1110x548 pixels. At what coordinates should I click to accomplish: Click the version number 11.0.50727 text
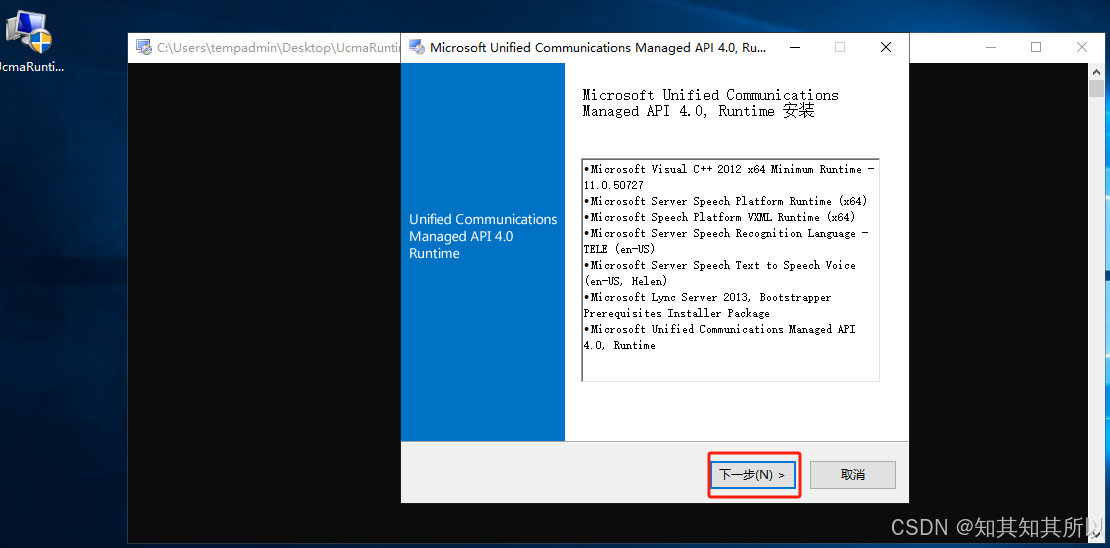tap(614, 185)
